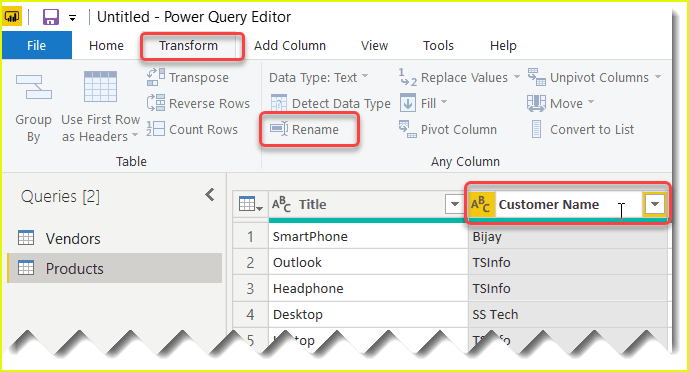Image resolution: width=689 pixels, height=372 pixels.
Task: Click the Move column icon
Action: click(536, 103)
